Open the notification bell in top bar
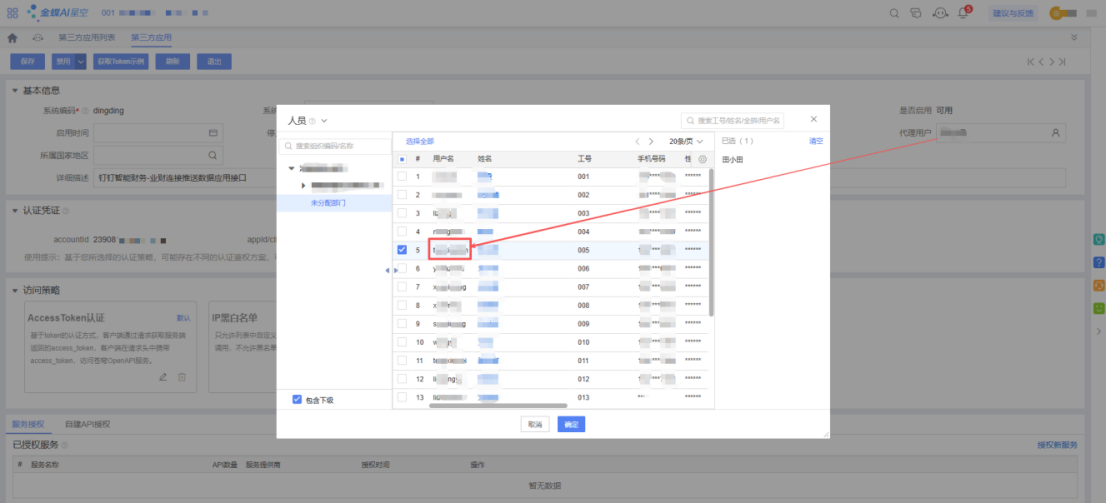The width and height of the screenshot is (1106, 504). pyautogui.click(x=964, y=13)
